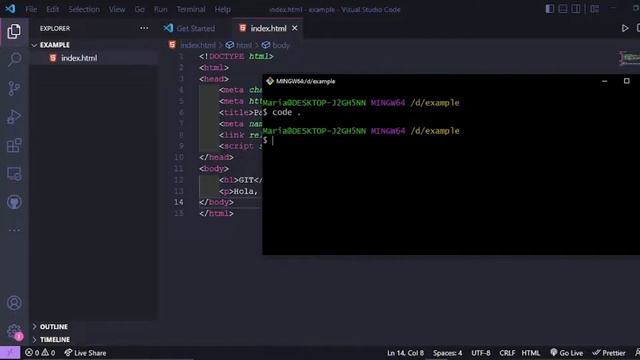Click the MINGW64 terminal title bar icon
Screen dimensions: 640x360
[x=270, y=81]
